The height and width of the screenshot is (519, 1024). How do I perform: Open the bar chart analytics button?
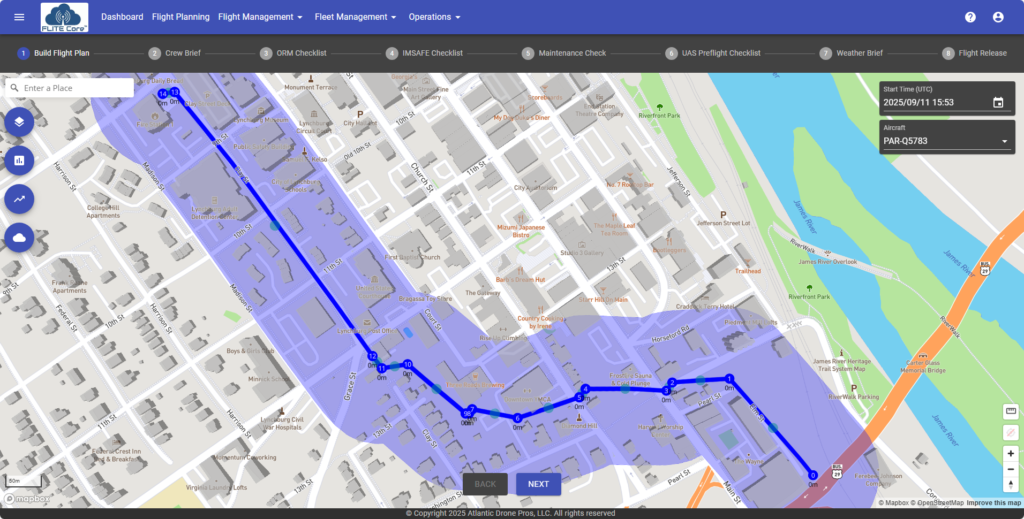[x=19, y=160]
